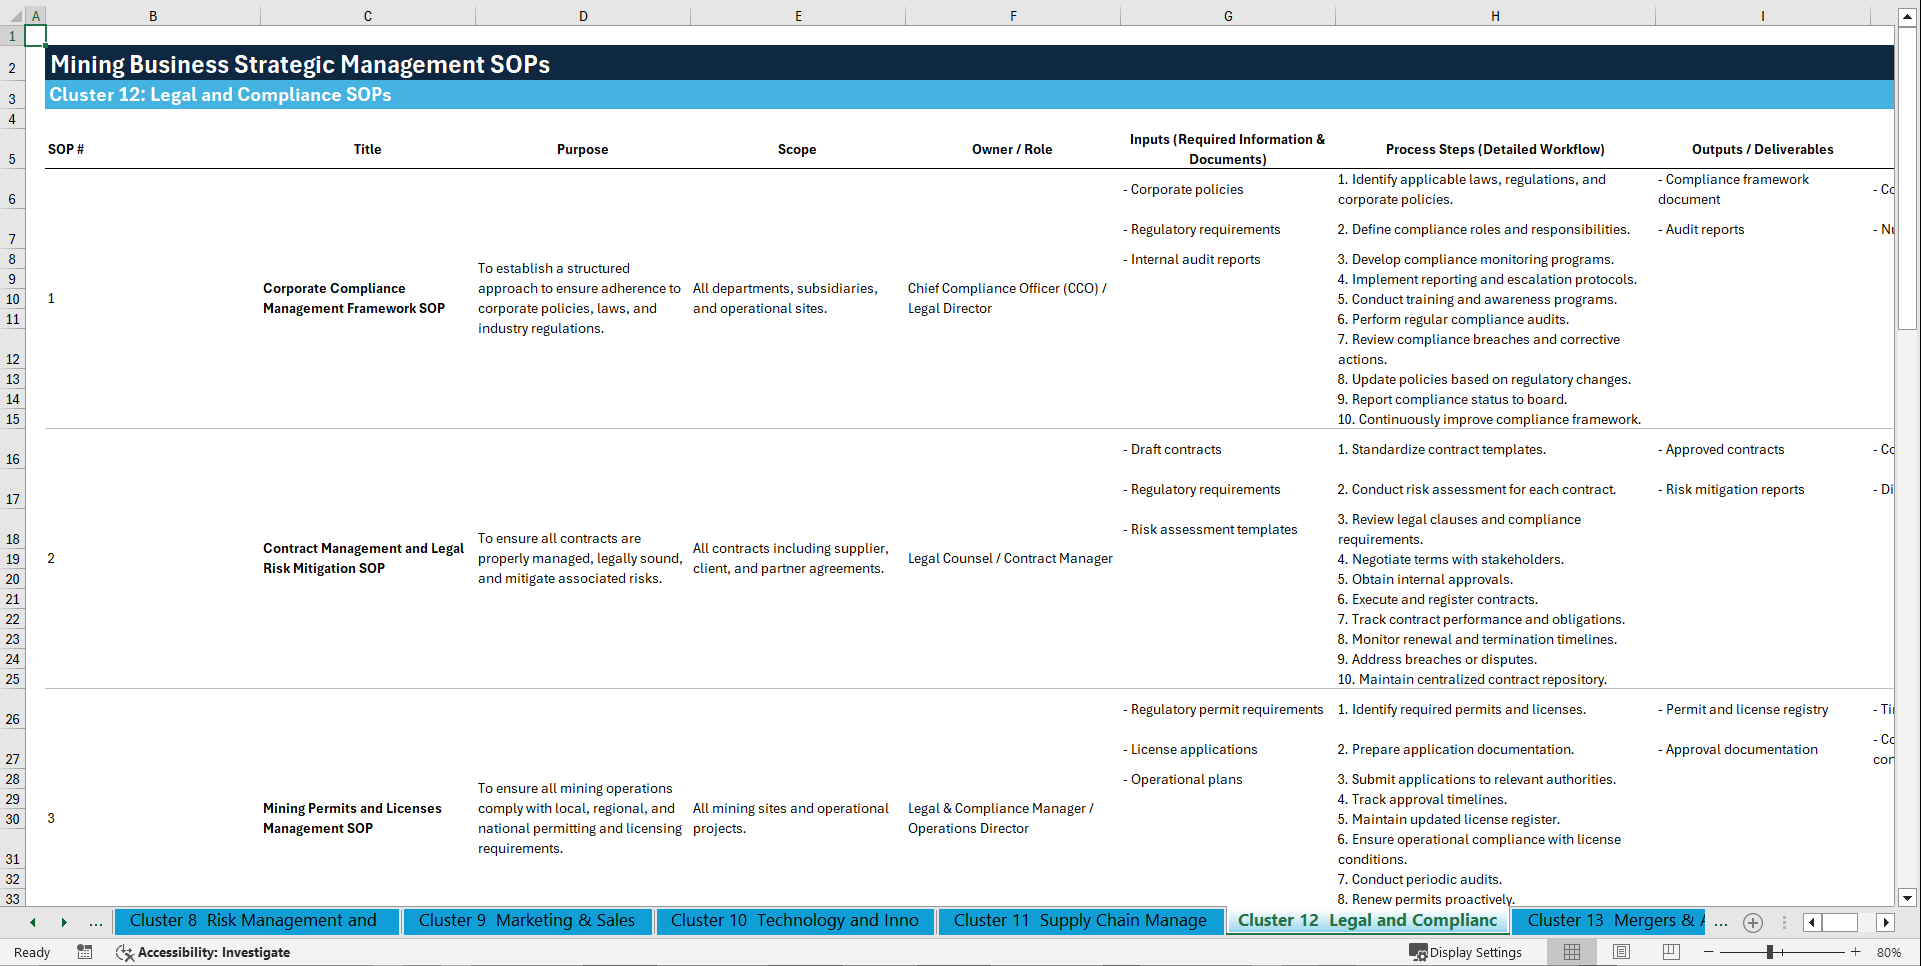Select cell containing Corporate Compliance Management Framework SOP
Viewport: 1921px width, 966px height.
353,298
